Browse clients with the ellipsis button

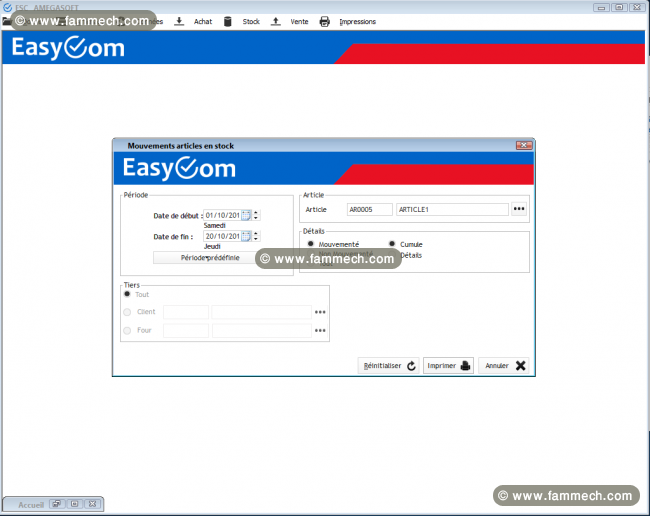coord(320,312)
